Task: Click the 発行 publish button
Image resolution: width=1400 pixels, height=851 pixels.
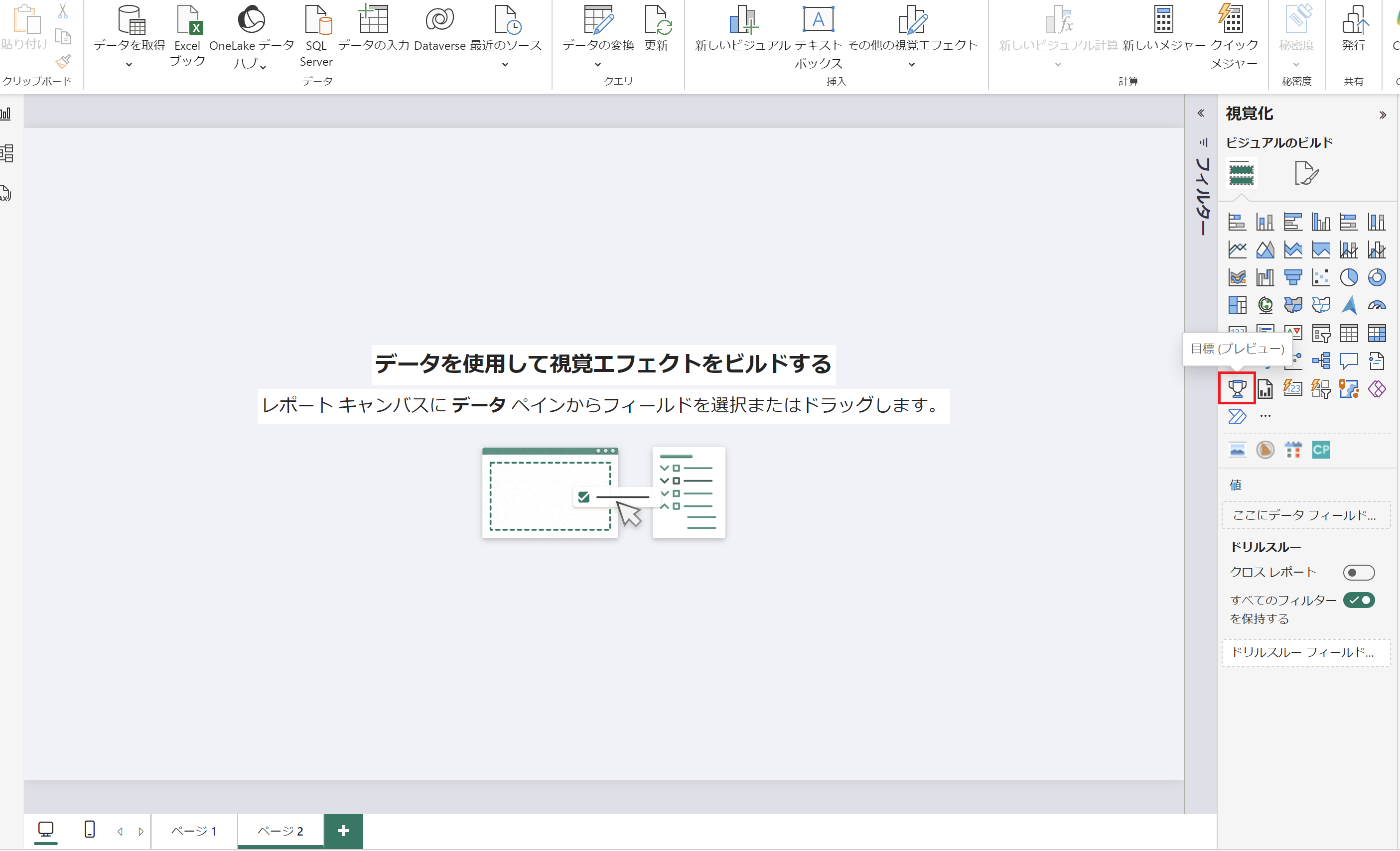Action: point(1353,28)
